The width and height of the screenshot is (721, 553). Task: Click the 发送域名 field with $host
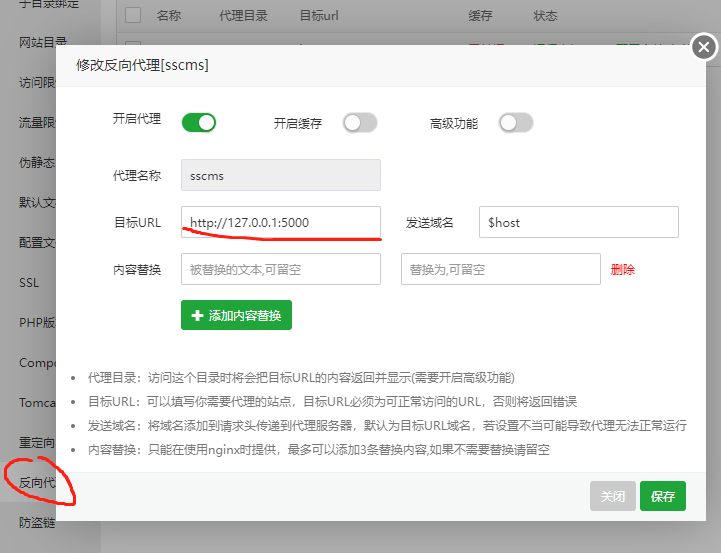579,222
